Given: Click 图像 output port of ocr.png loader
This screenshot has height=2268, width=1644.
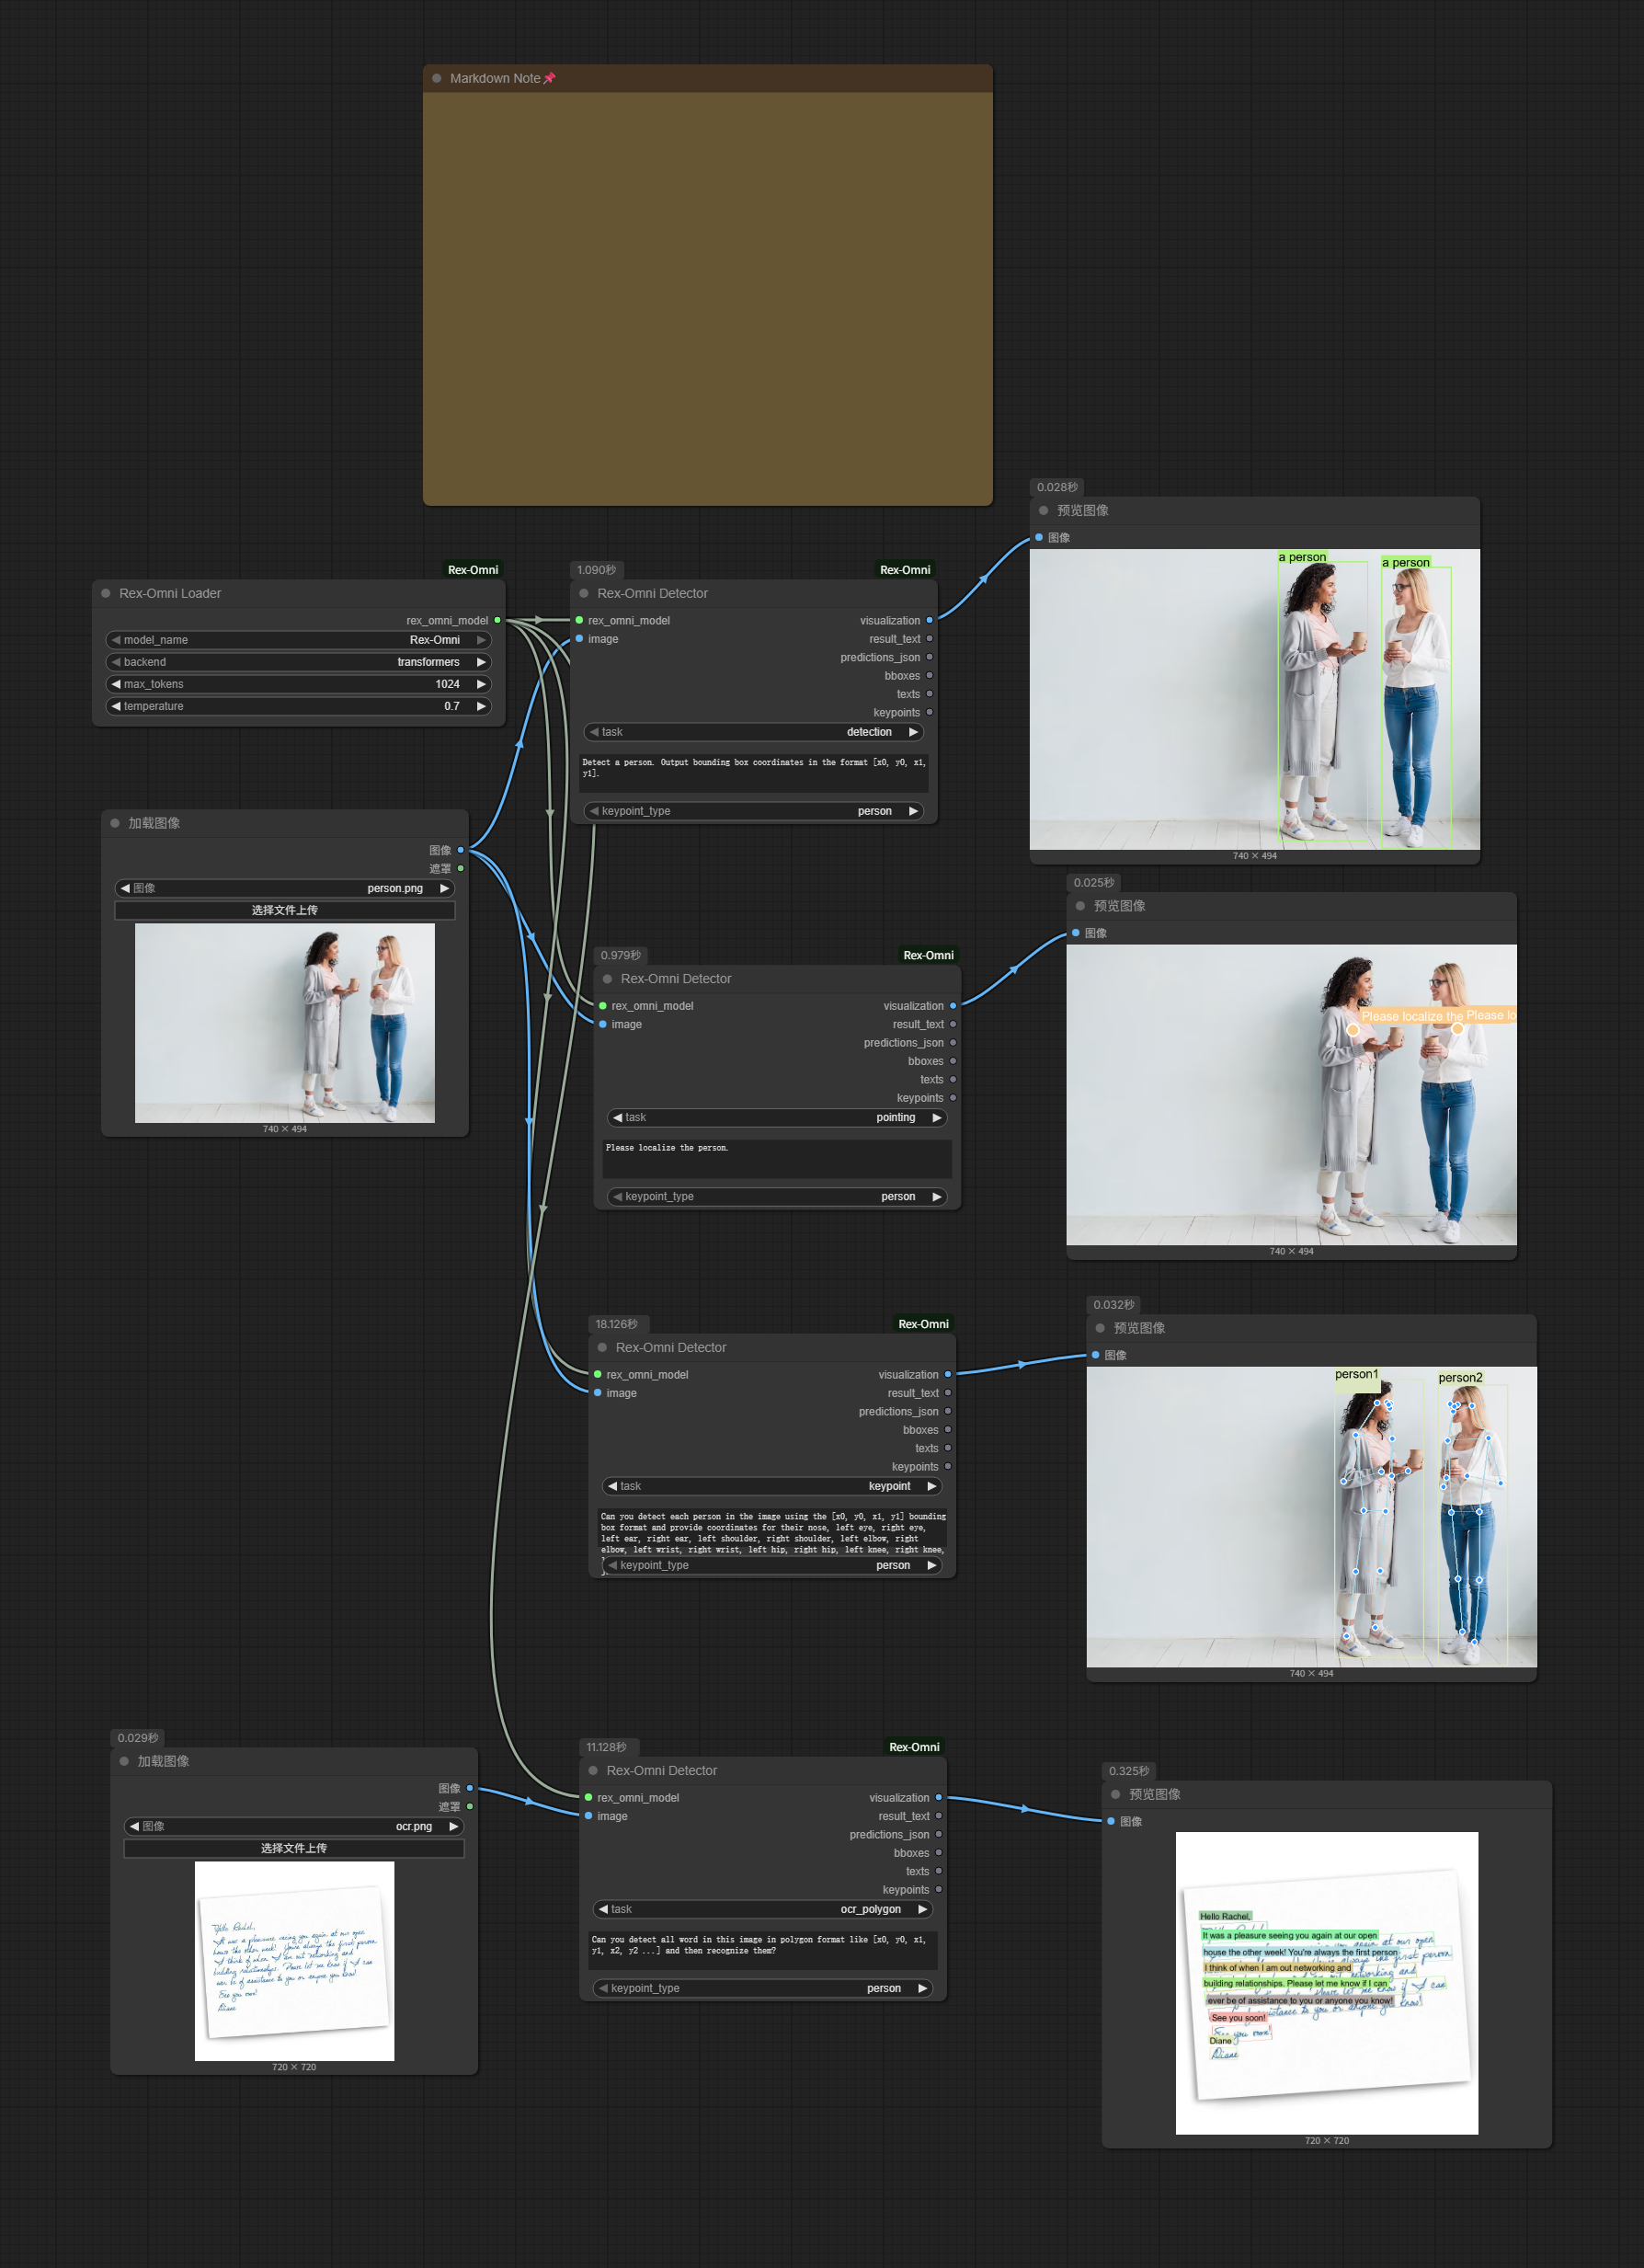Looking at the screenshot, I should [469, 1788].
